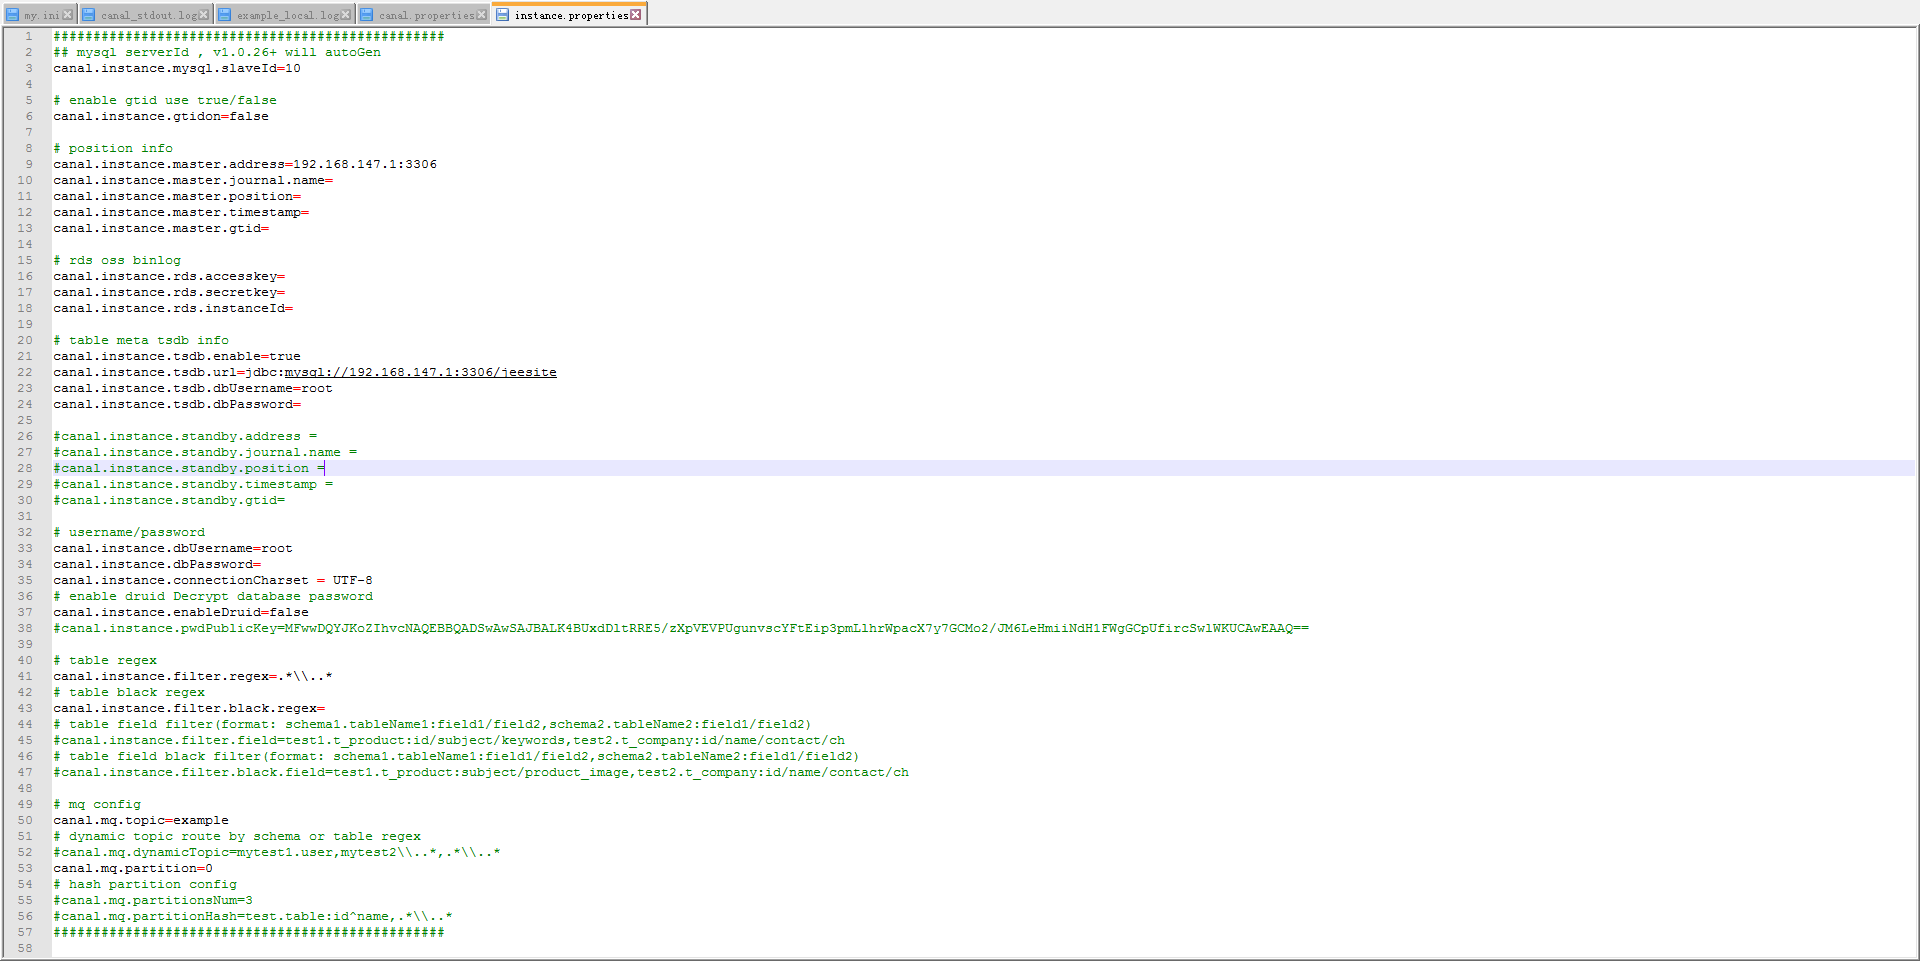Click the canal.instance.gtidon=false line
The height and width of the screenshot is (961, 1920).
point(161,116)
